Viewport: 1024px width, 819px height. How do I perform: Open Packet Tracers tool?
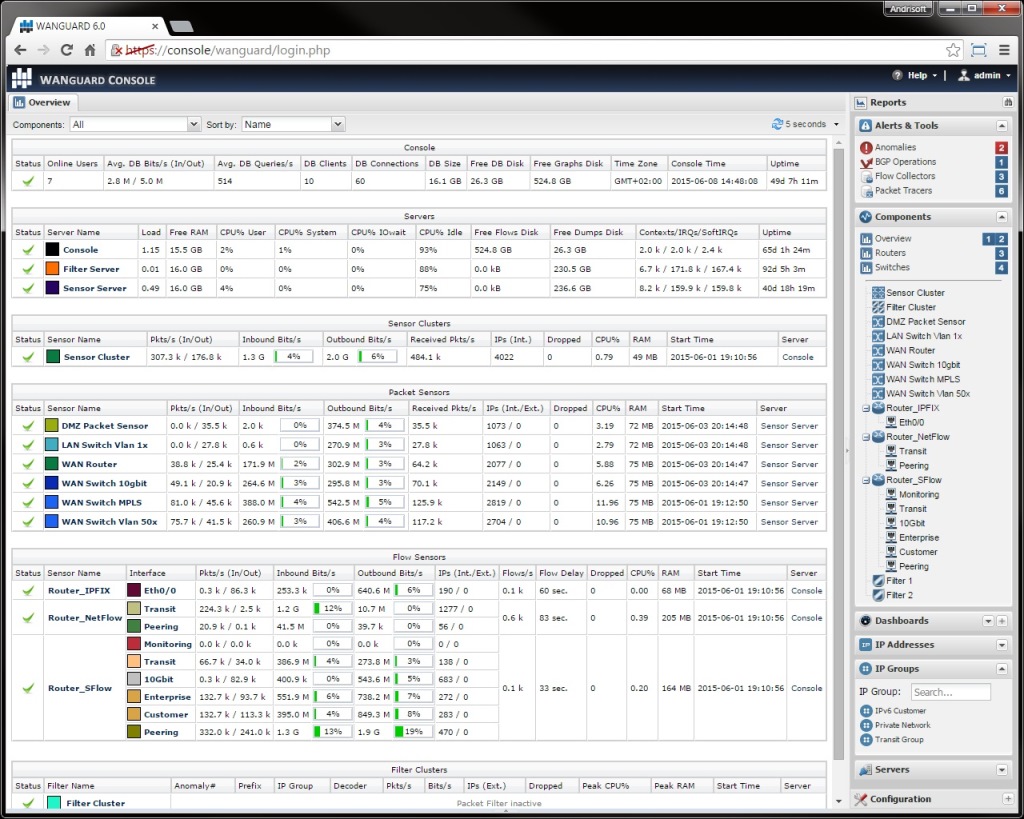click(903, 191)
